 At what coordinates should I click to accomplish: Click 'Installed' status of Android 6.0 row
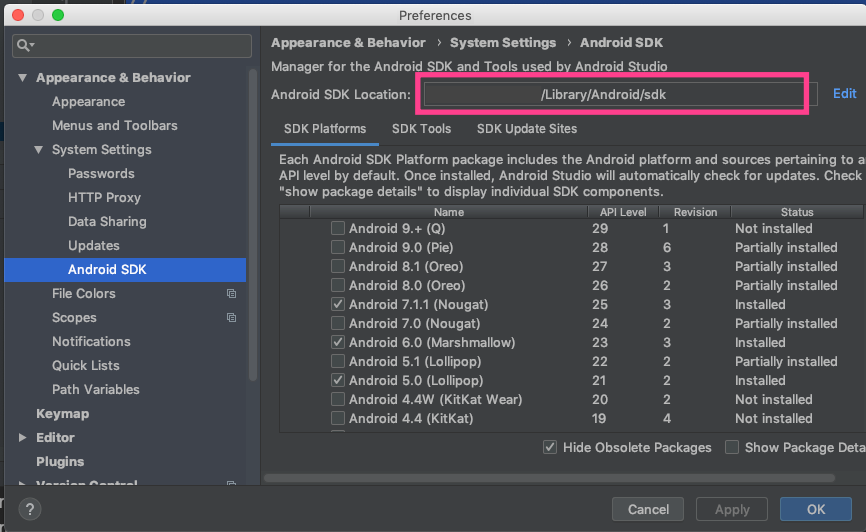(760, 343)
